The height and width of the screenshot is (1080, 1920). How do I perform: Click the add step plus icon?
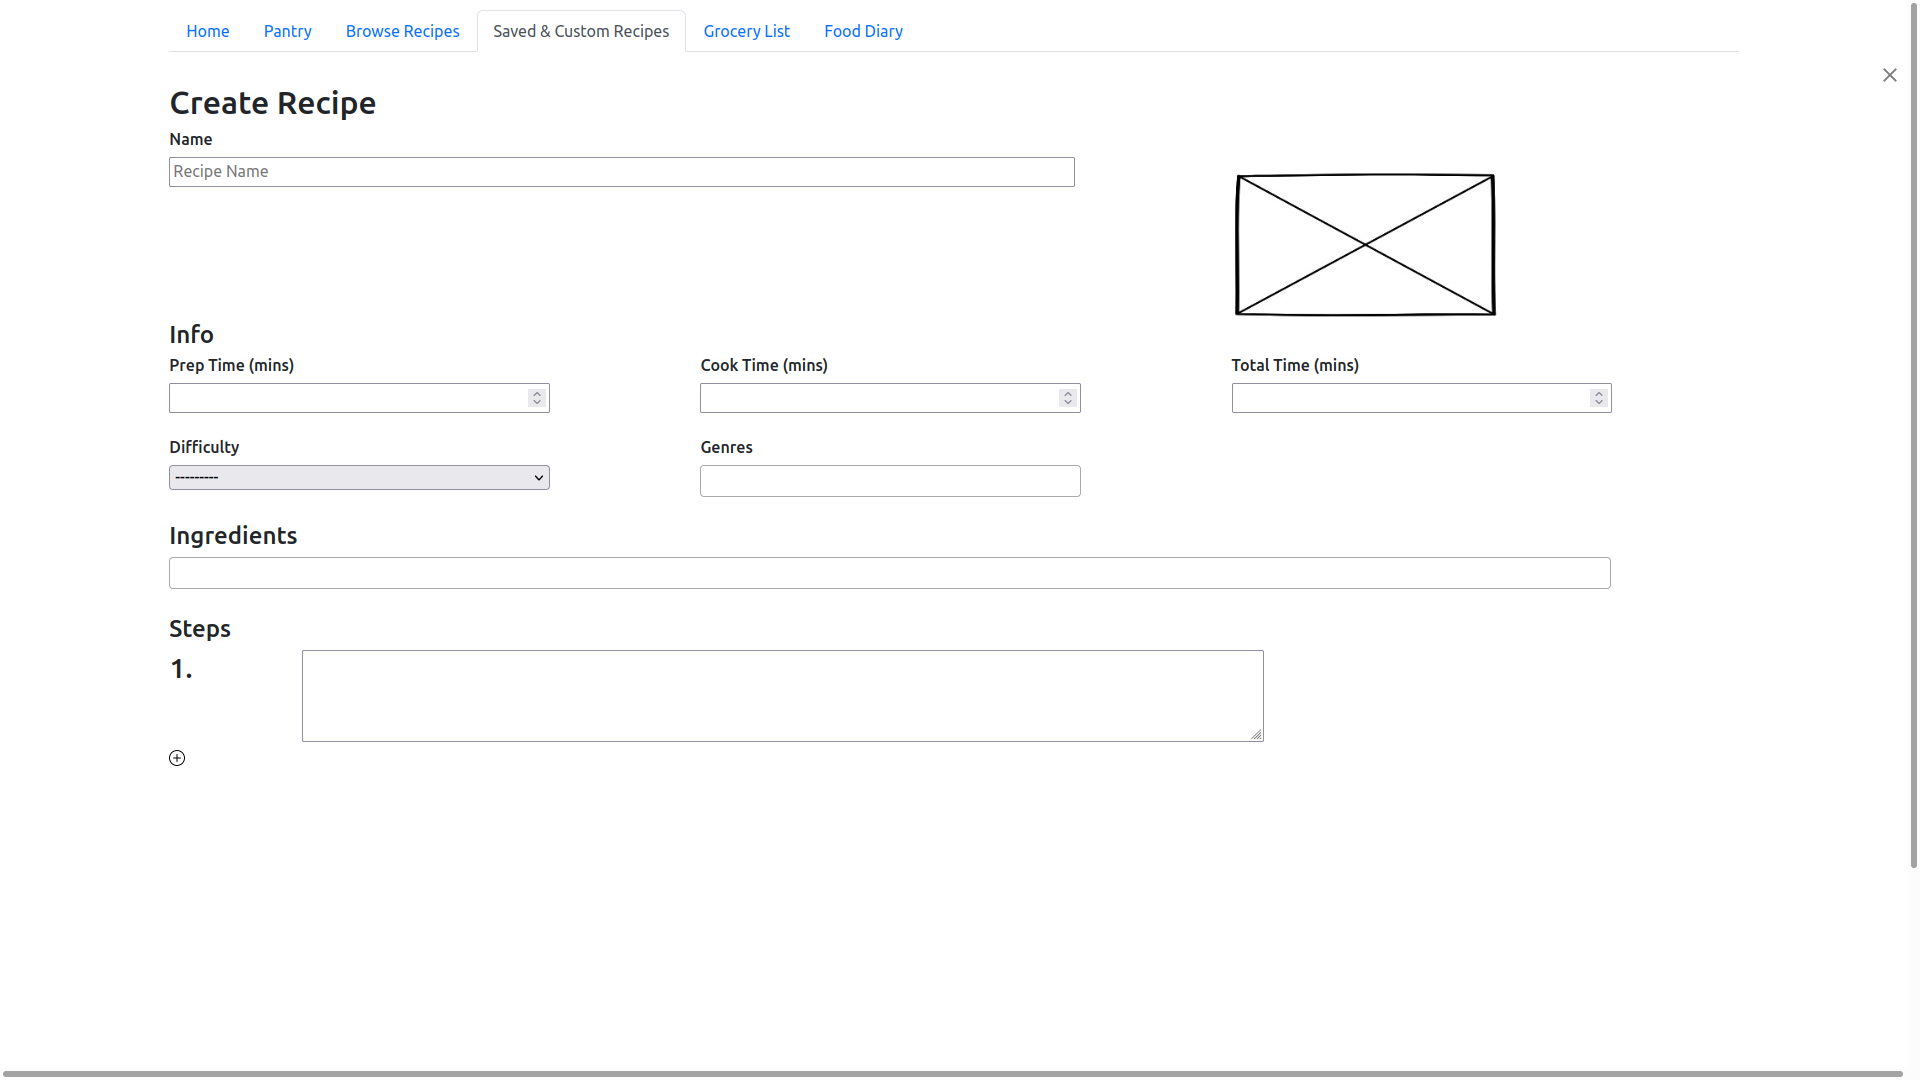click(177, 758)
